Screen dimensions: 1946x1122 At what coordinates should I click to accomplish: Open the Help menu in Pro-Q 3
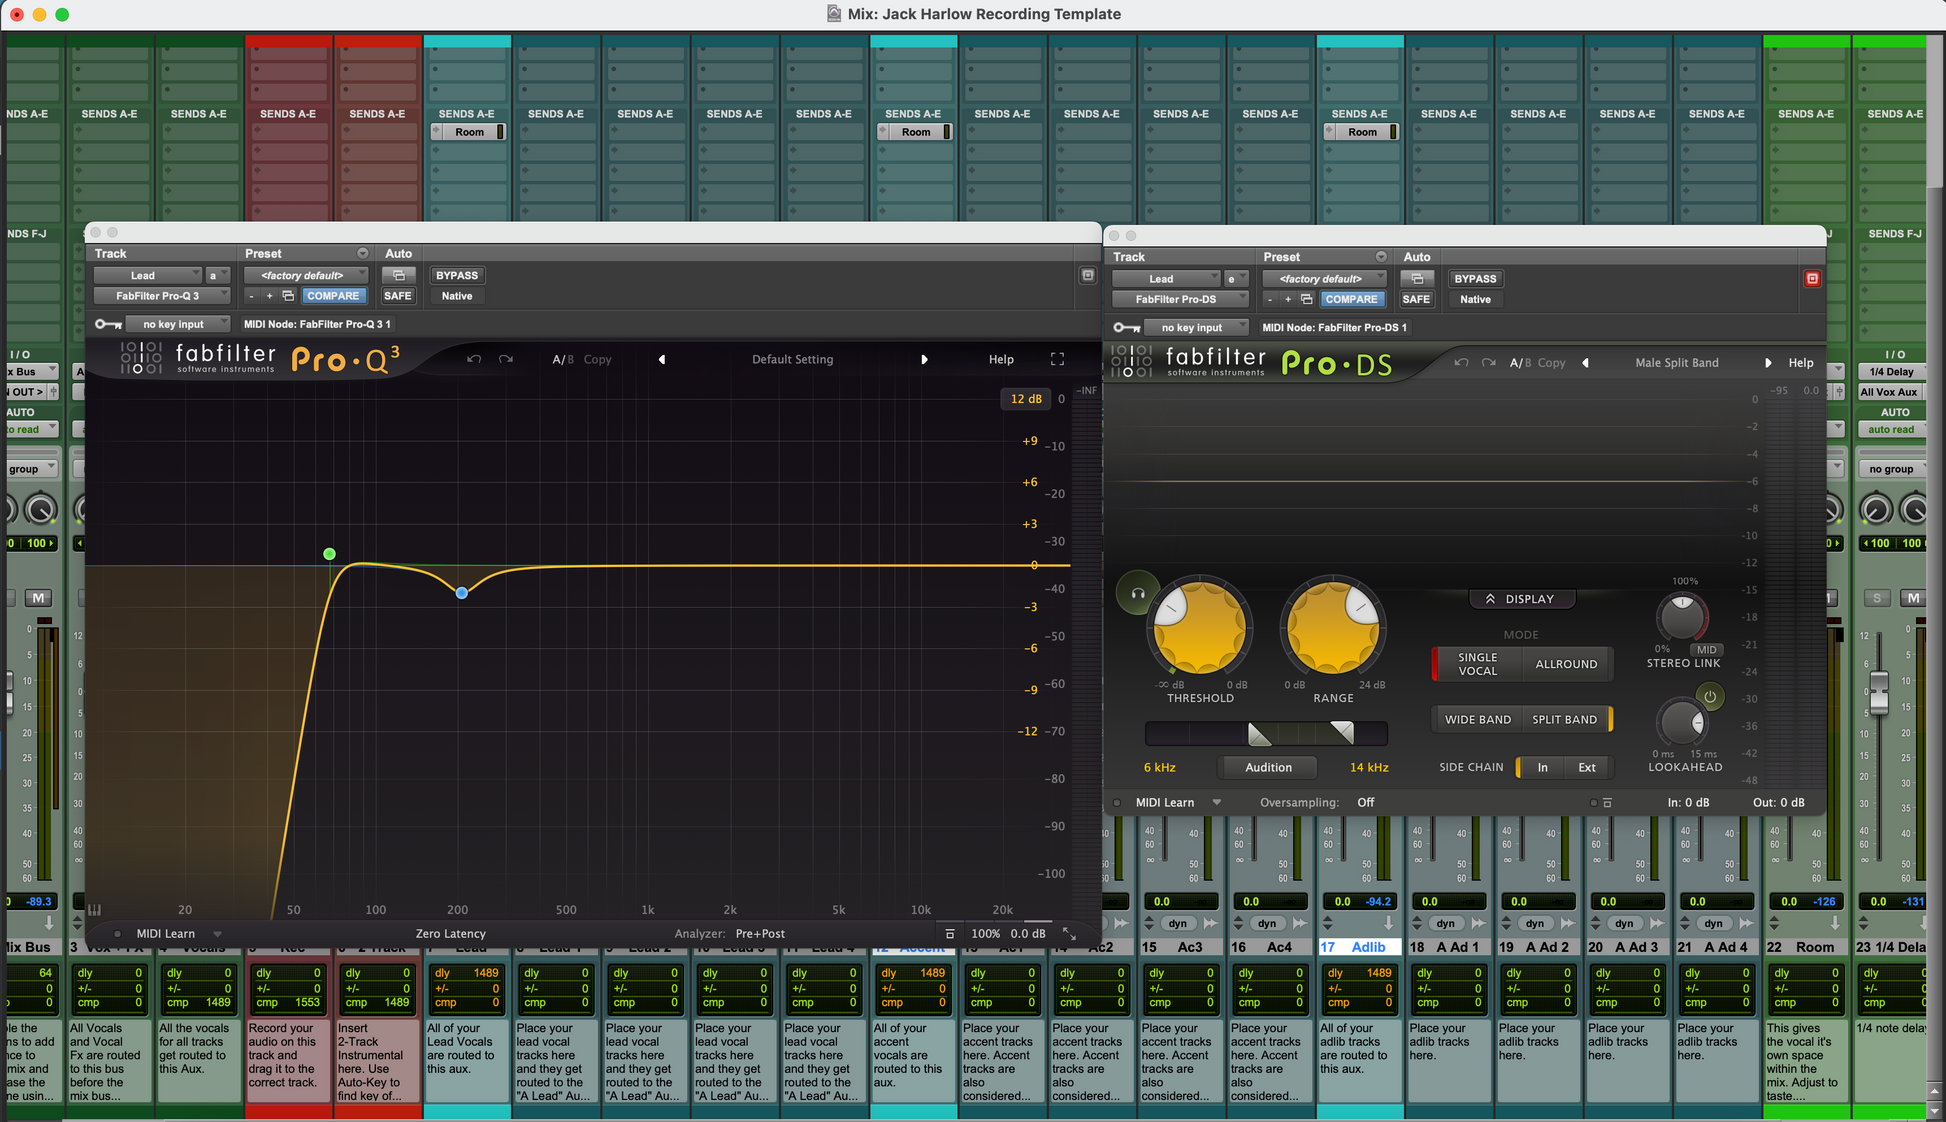point(1001,359)
